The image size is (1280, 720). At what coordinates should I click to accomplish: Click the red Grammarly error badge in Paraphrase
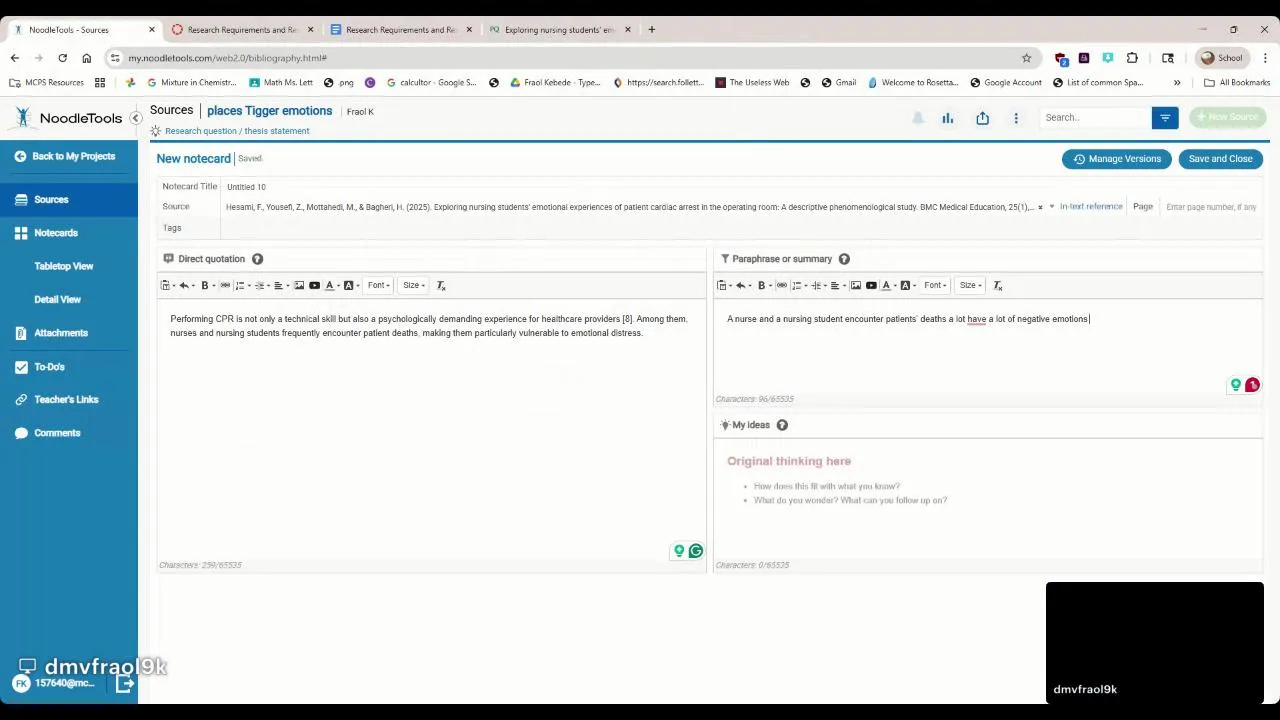tap(1252, 385)
